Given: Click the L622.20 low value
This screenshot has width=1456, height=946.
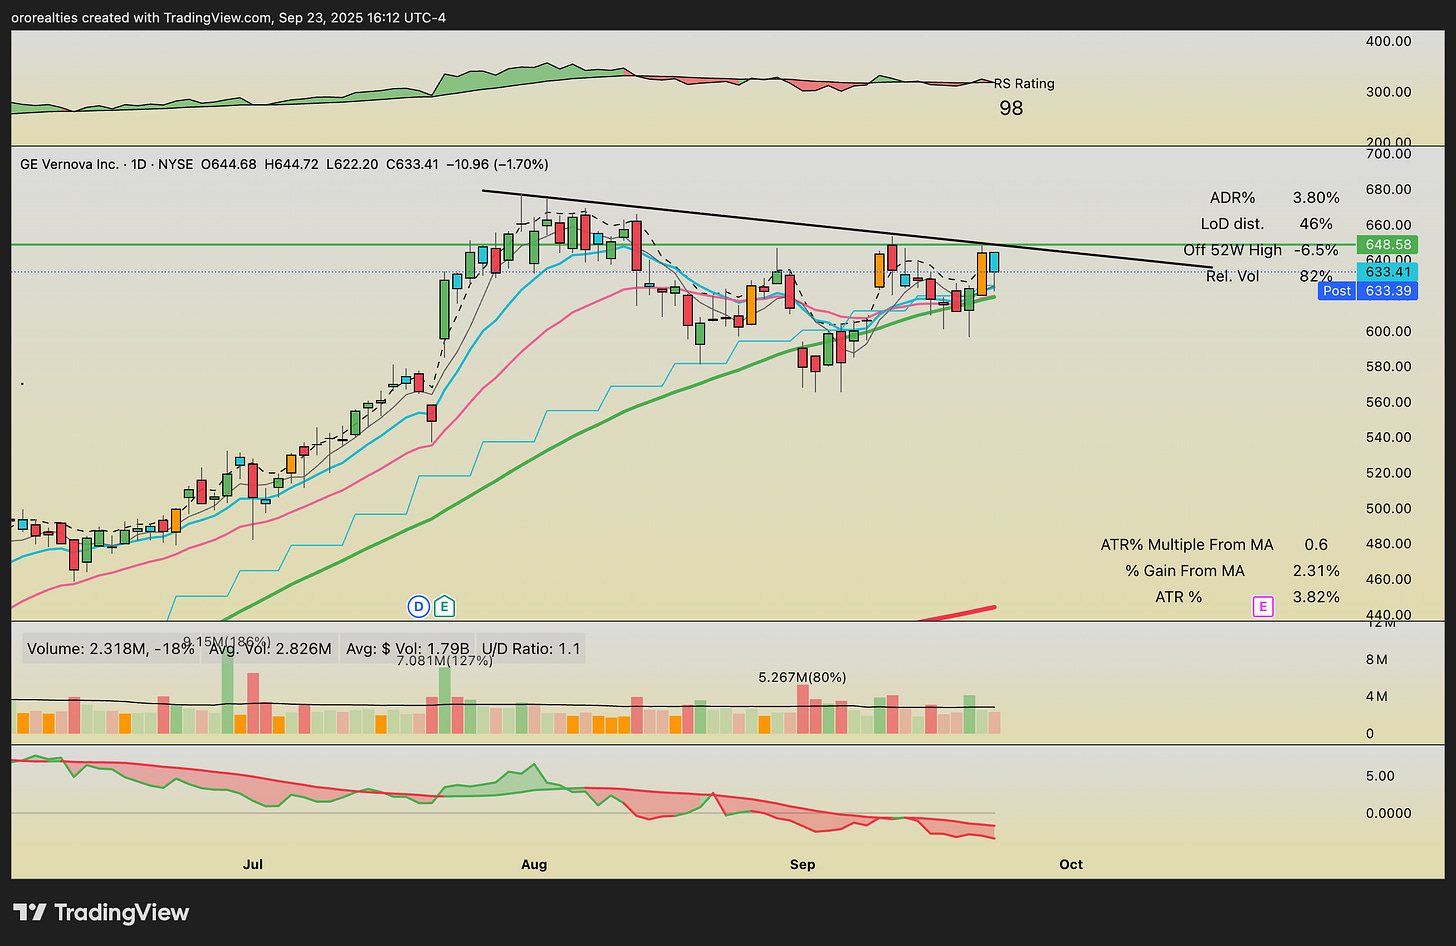Looking at the screenshot, I should coord(352,164).
